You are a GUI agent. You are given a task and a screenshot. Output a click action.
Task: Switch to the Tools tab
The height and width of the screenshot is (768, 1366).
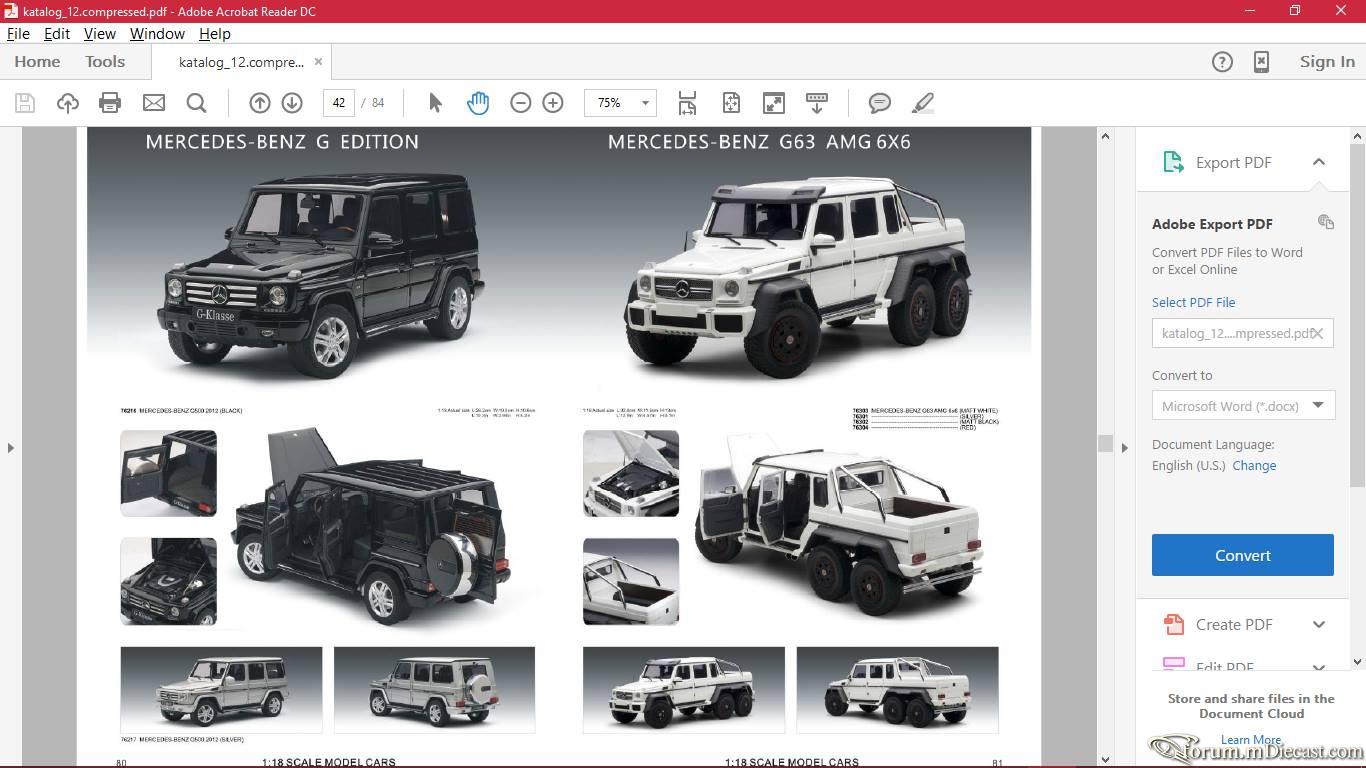click(105, 61)
